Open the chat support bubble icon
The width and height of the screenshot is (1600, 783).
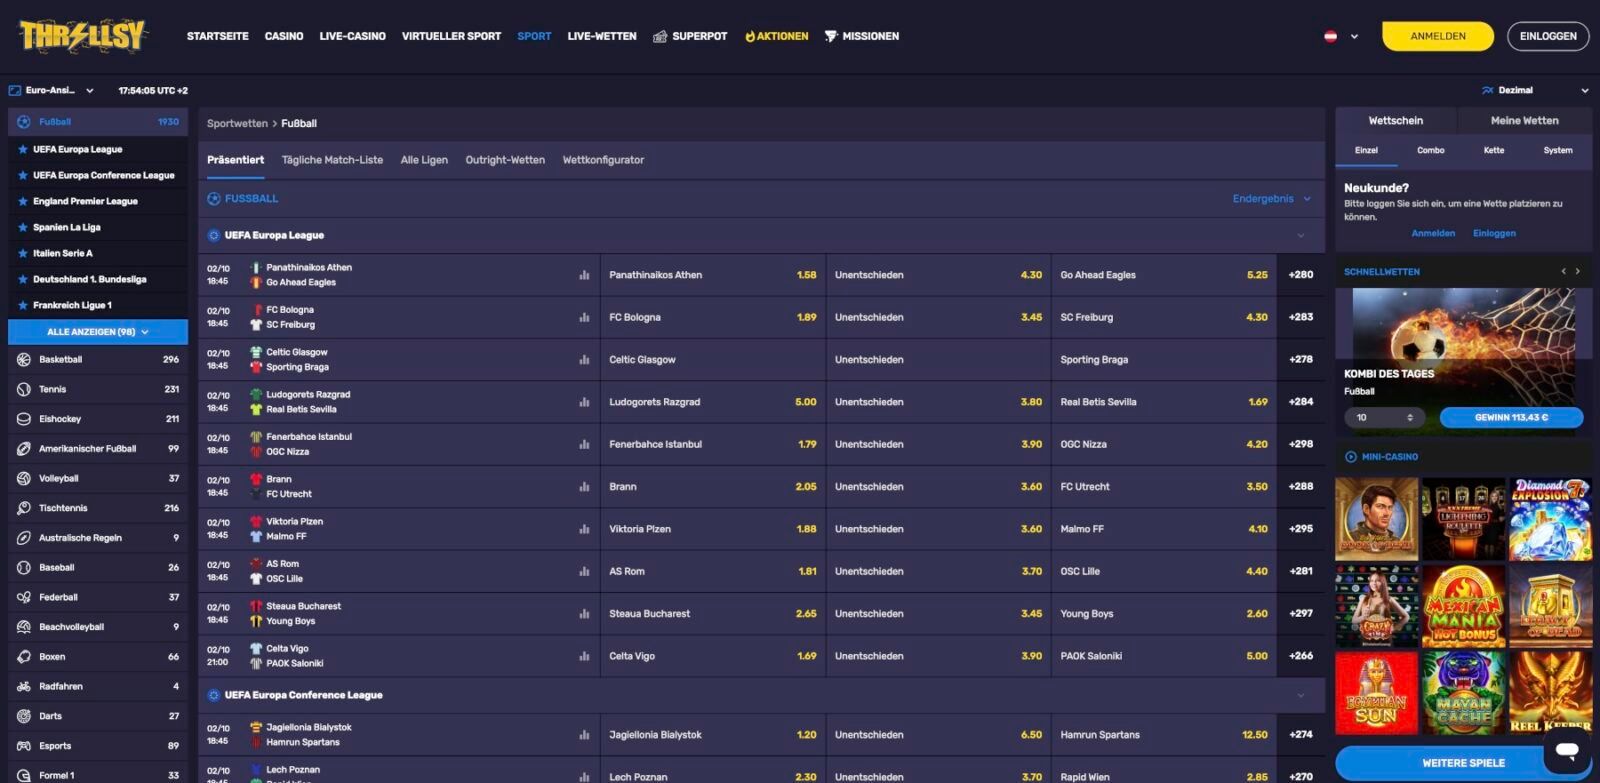1566,750
